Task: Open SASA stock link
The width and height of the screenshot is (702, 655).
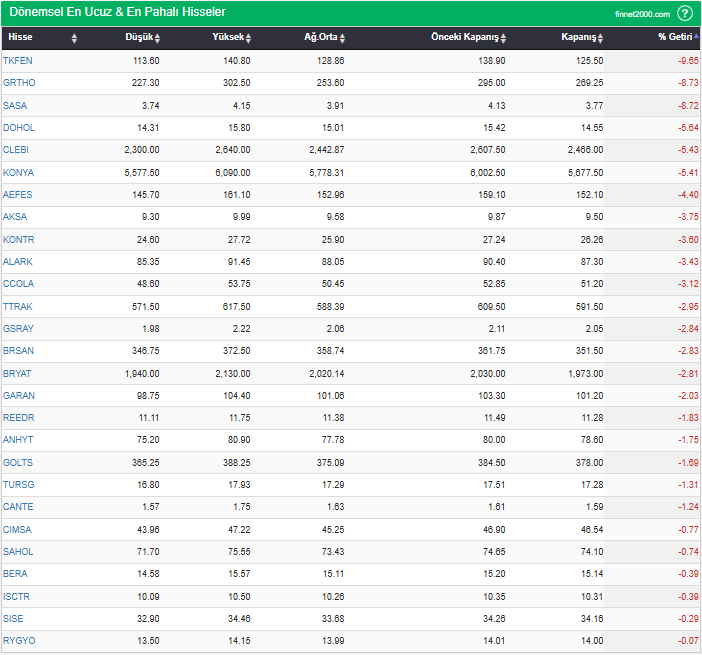Action: click(x=15, y=106)
